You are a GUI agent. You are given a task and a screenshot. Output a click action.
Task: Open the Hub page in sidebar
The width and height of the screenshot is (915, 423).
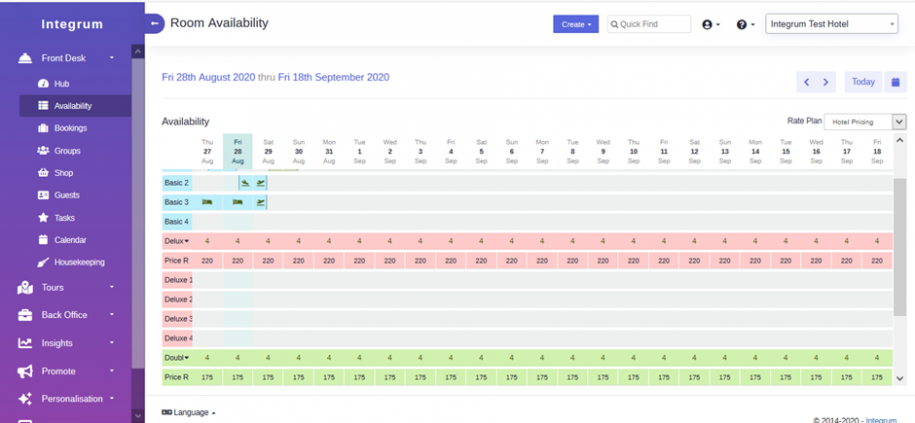(61, 83)
